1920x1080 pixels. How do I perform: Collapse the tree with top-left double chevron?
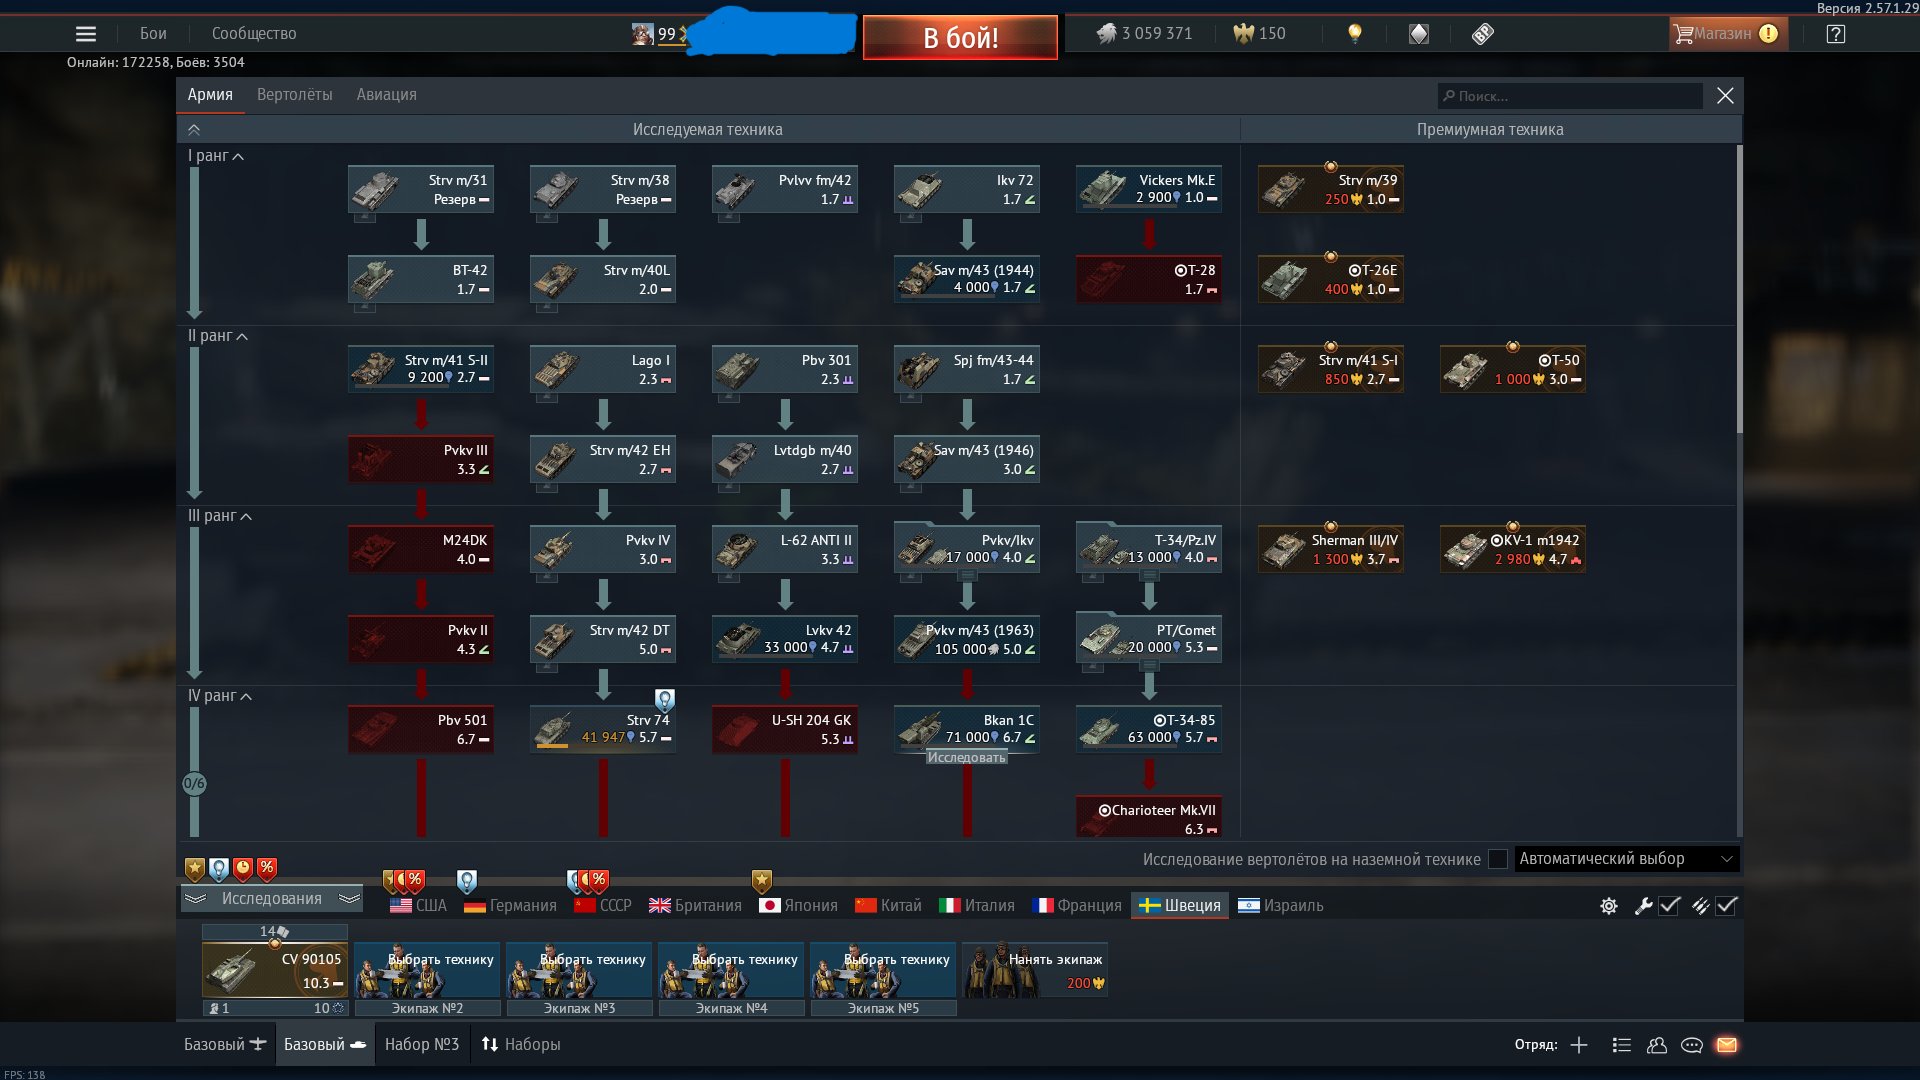(194, 130)
